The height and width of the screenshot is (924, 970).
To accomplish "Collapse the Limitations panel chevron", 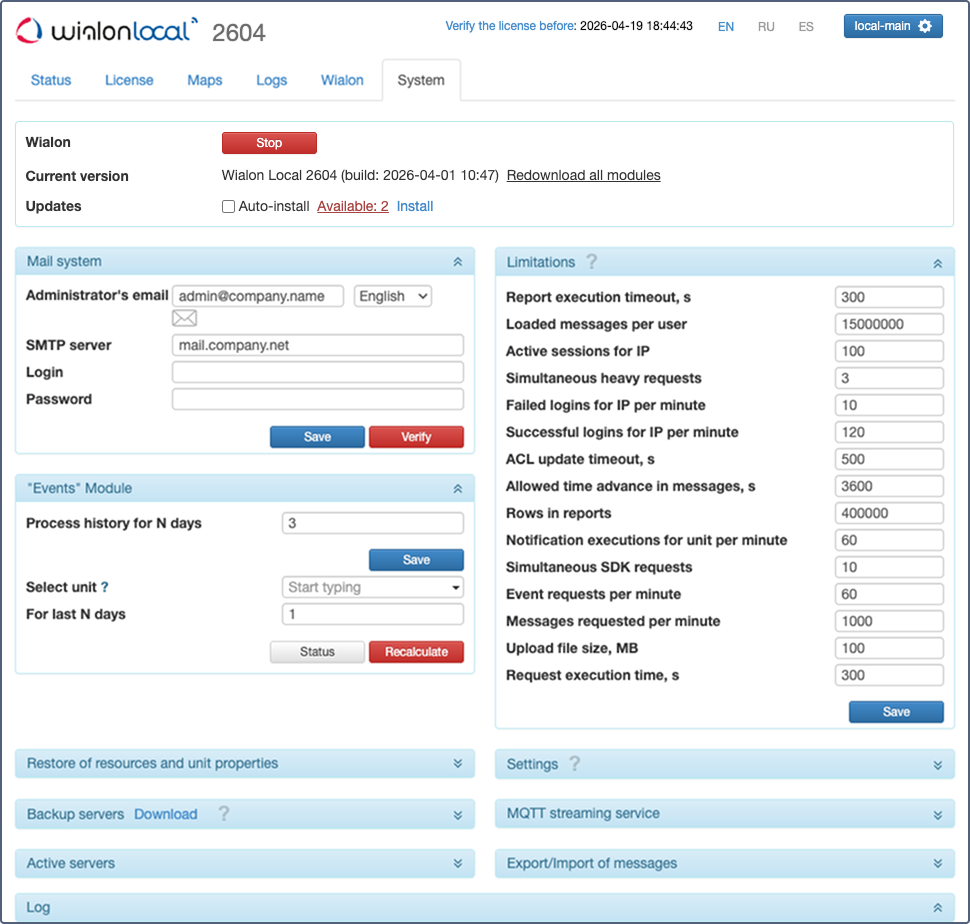I will [937, 263].
